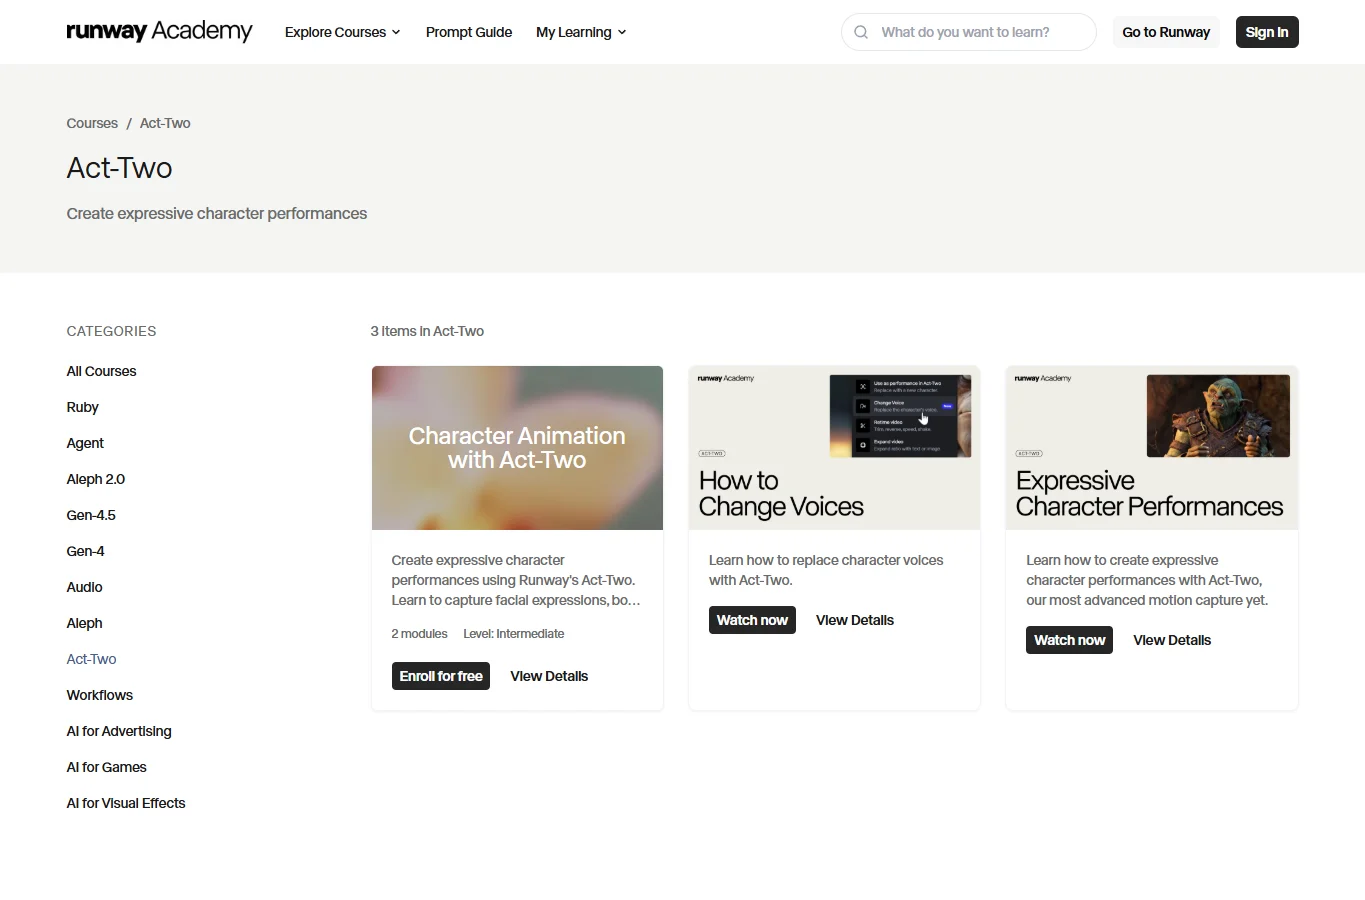
Task: Open the My Learning dropdown
Action: click(x=581, y=32)
